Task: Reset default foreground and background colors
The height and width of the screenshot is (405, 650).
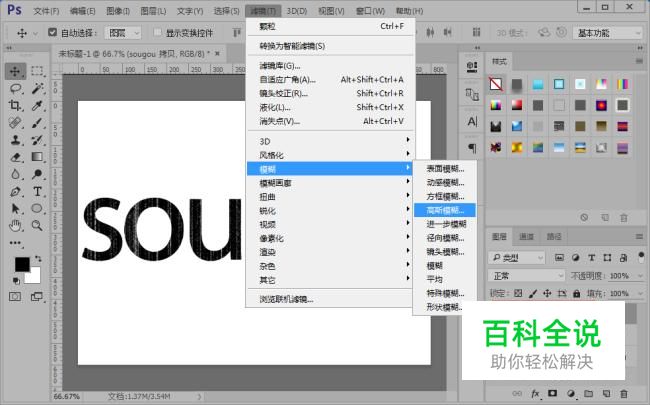Action: [16, 281]
